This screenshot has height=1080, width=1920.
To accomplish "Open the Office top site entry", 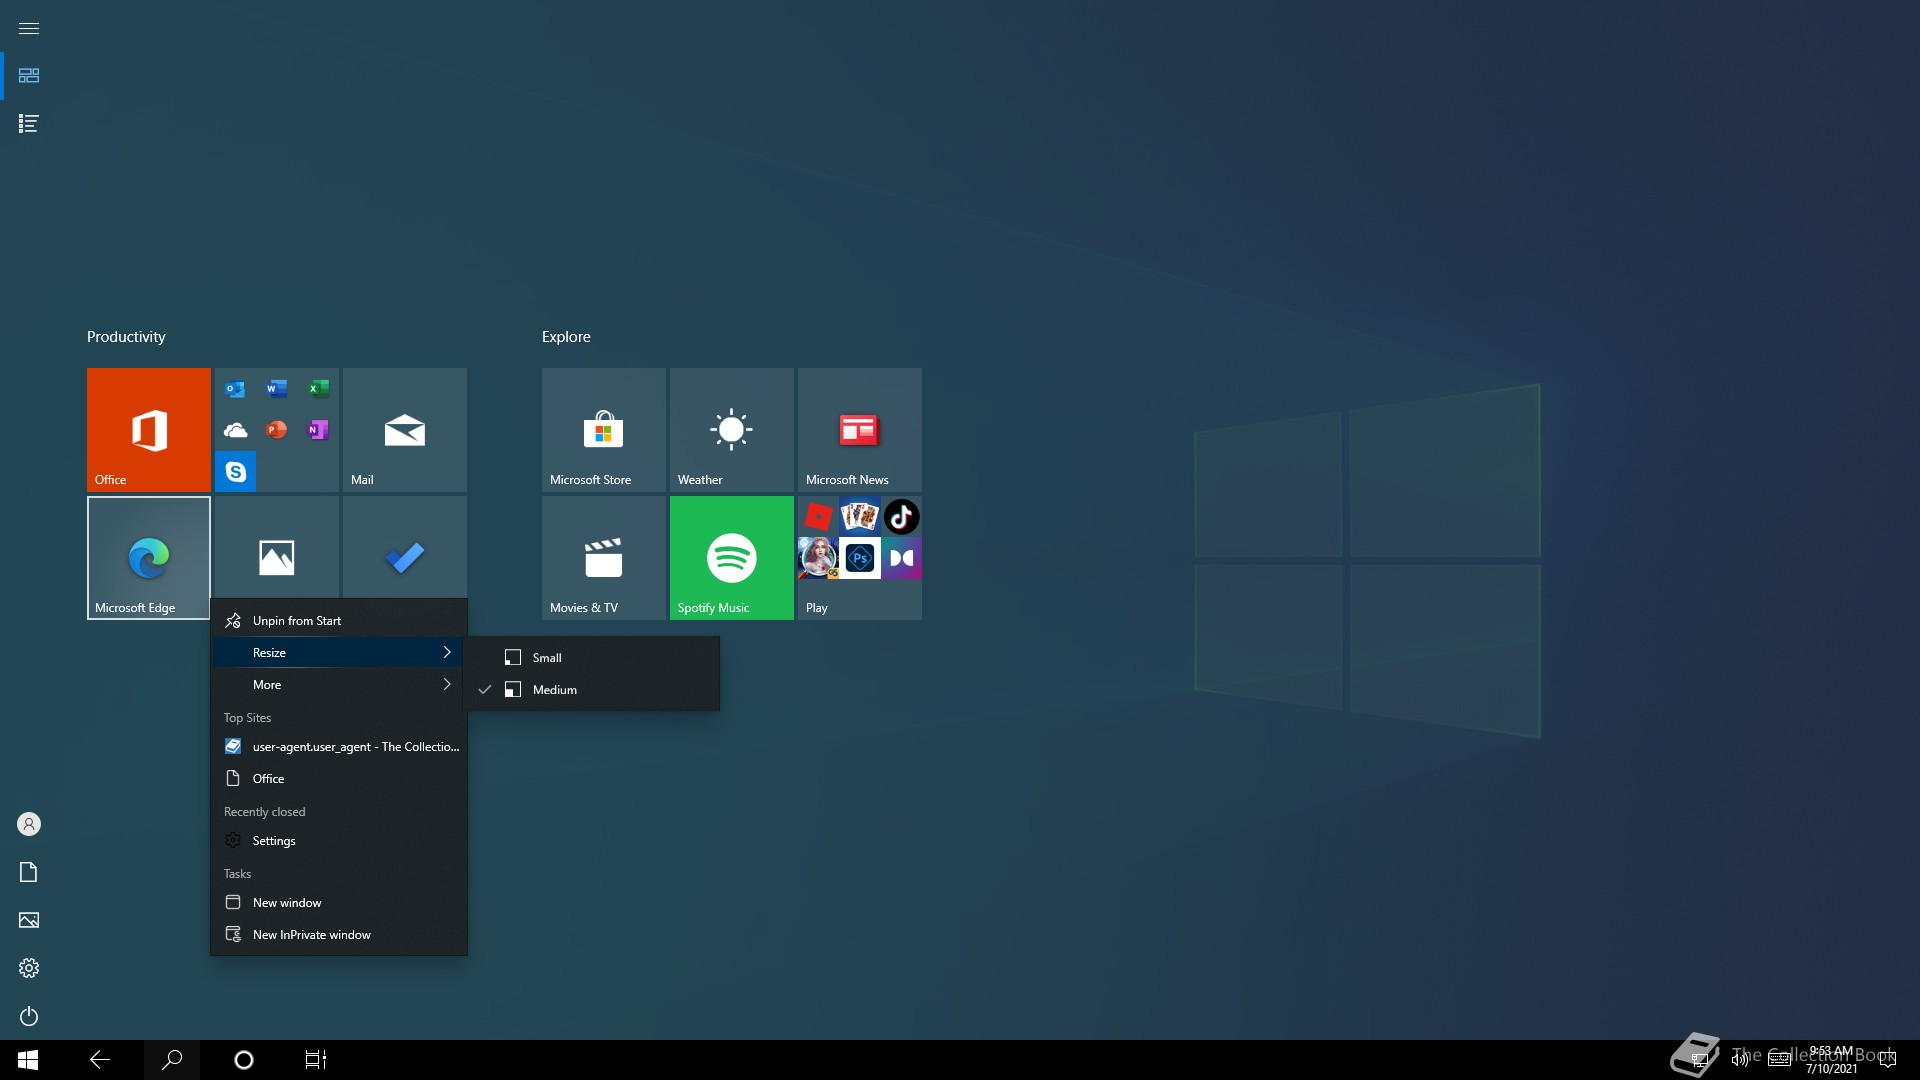I will tap(339, 779).
